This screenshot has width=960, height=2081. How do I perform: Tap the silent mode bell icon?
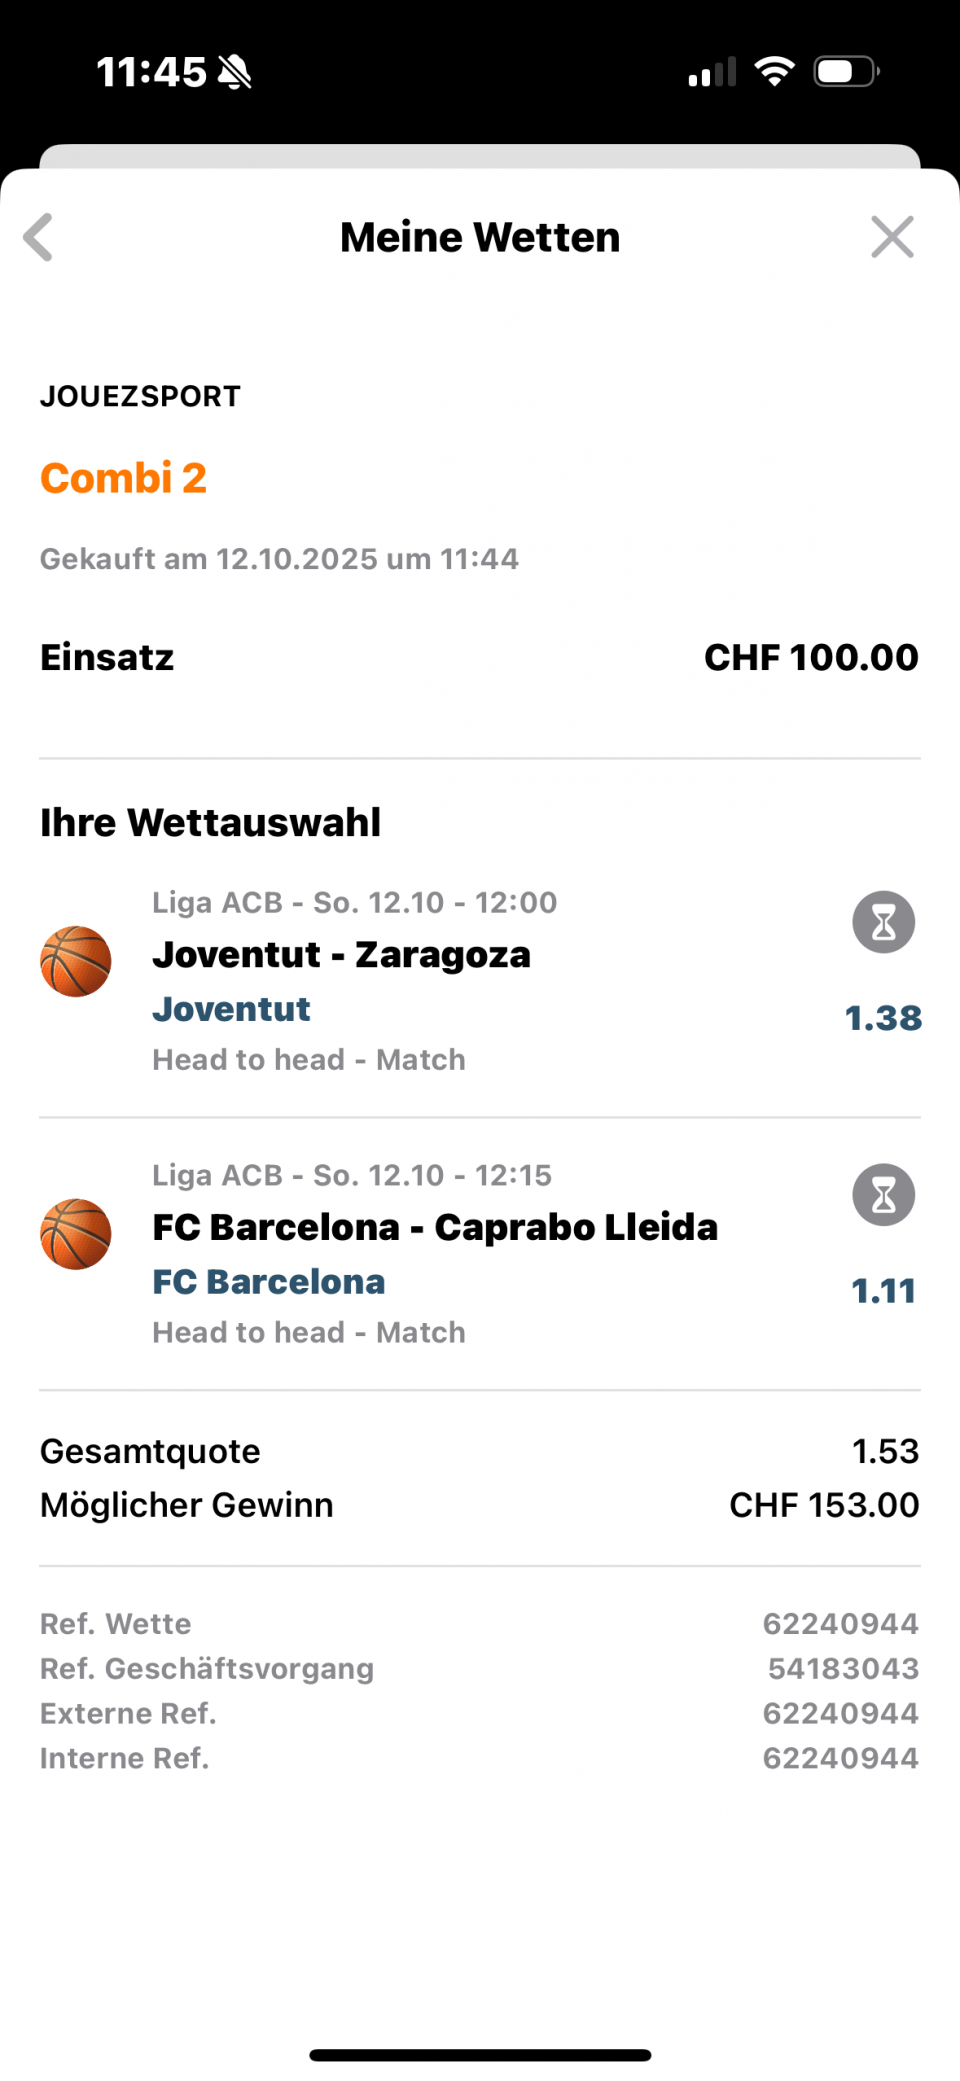(236, 72)
